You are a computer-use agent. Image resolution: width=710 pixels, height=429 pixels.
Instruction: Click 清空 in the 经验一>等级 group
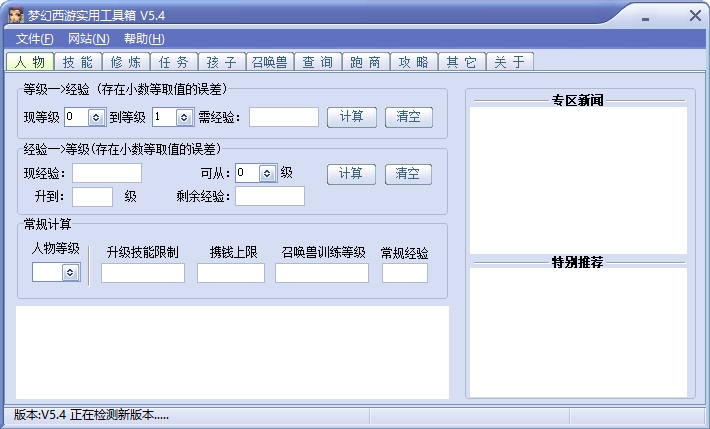coord(408,174)
